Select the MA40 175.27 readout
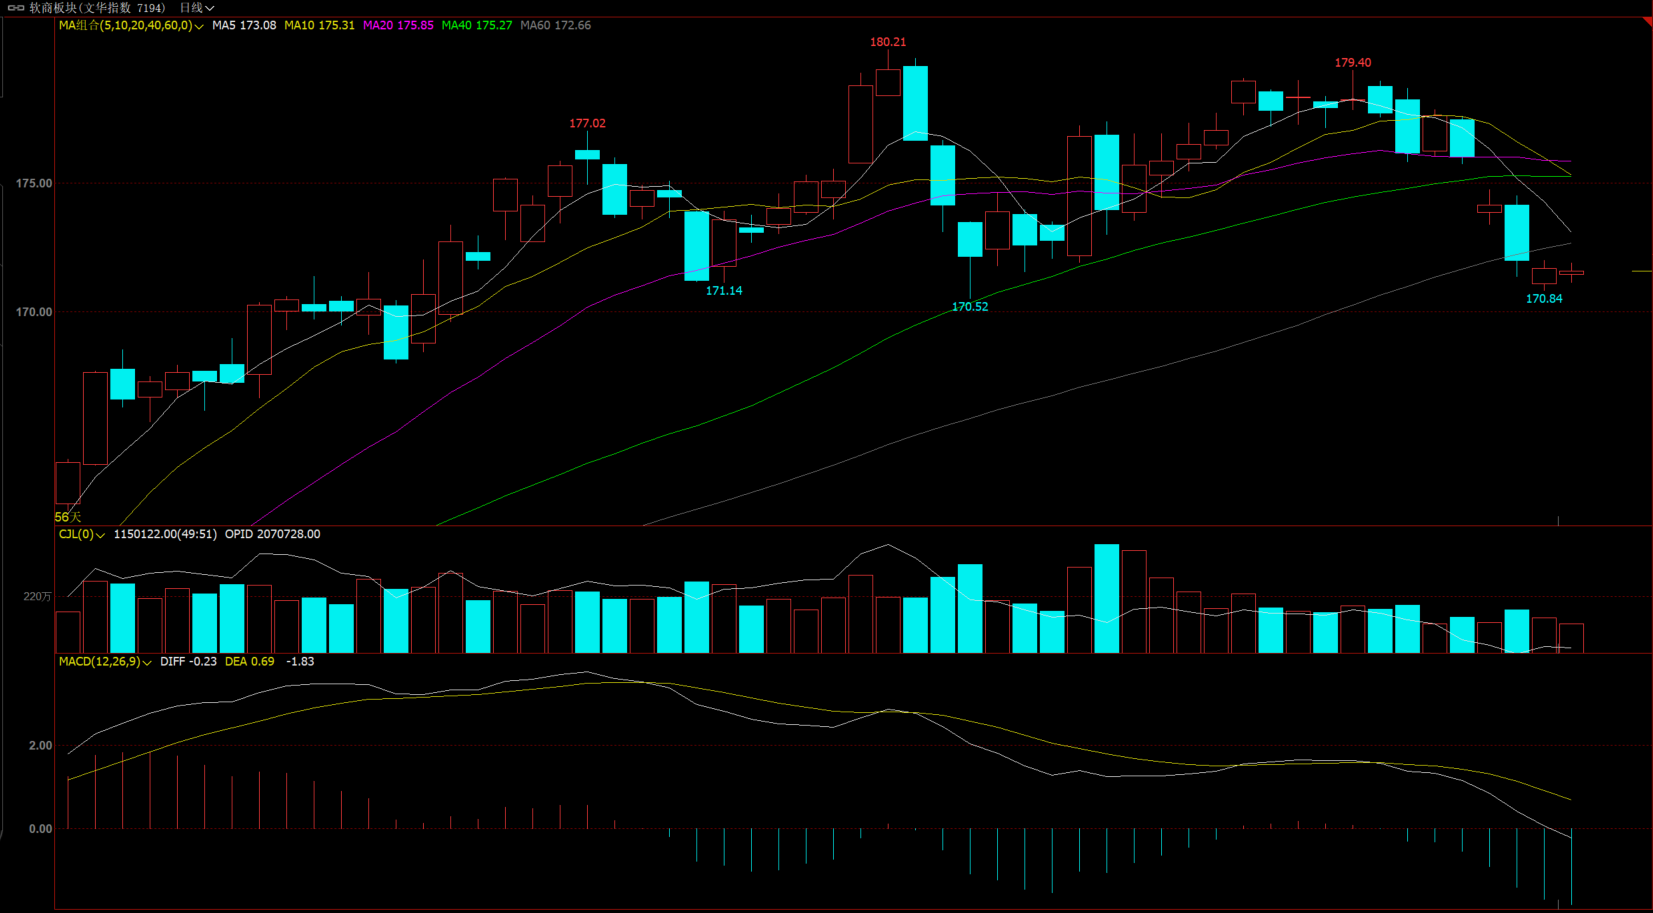The image size is (1653, 913). tap(477, 25)
